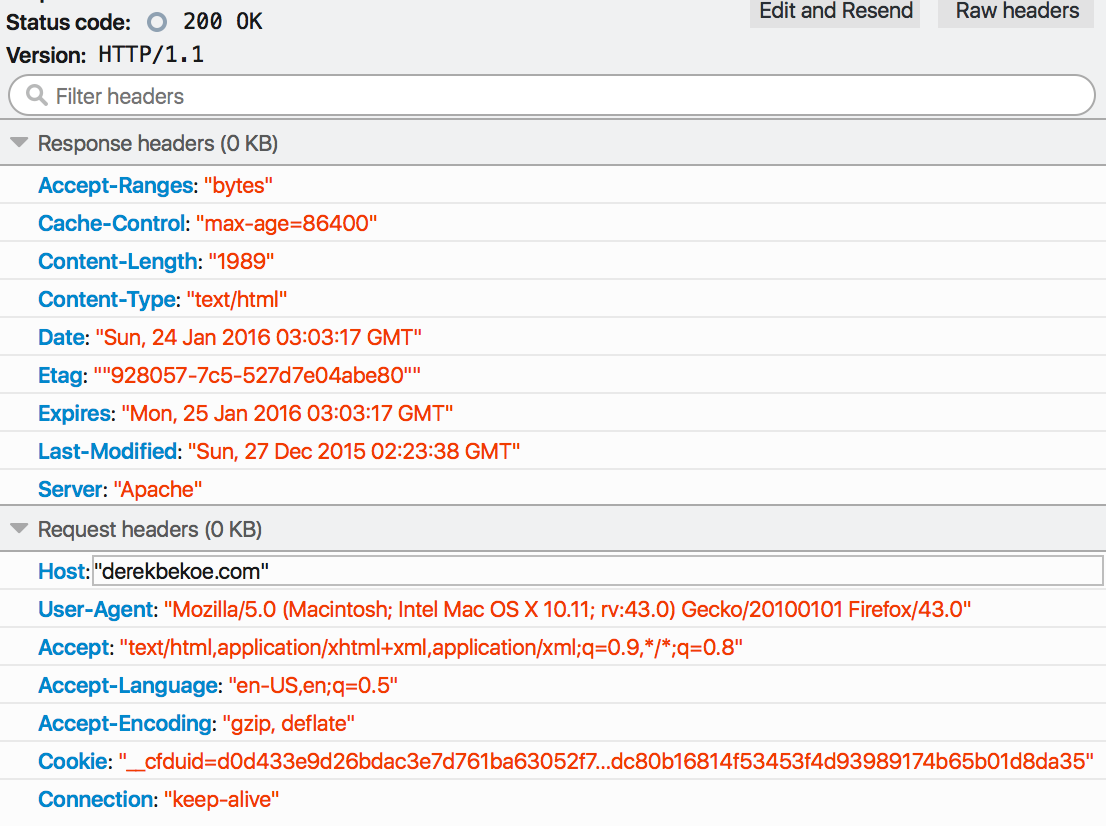The image size is (1106, 826).
Task: Click the Cookie header name label
Action: click(73, 763)
